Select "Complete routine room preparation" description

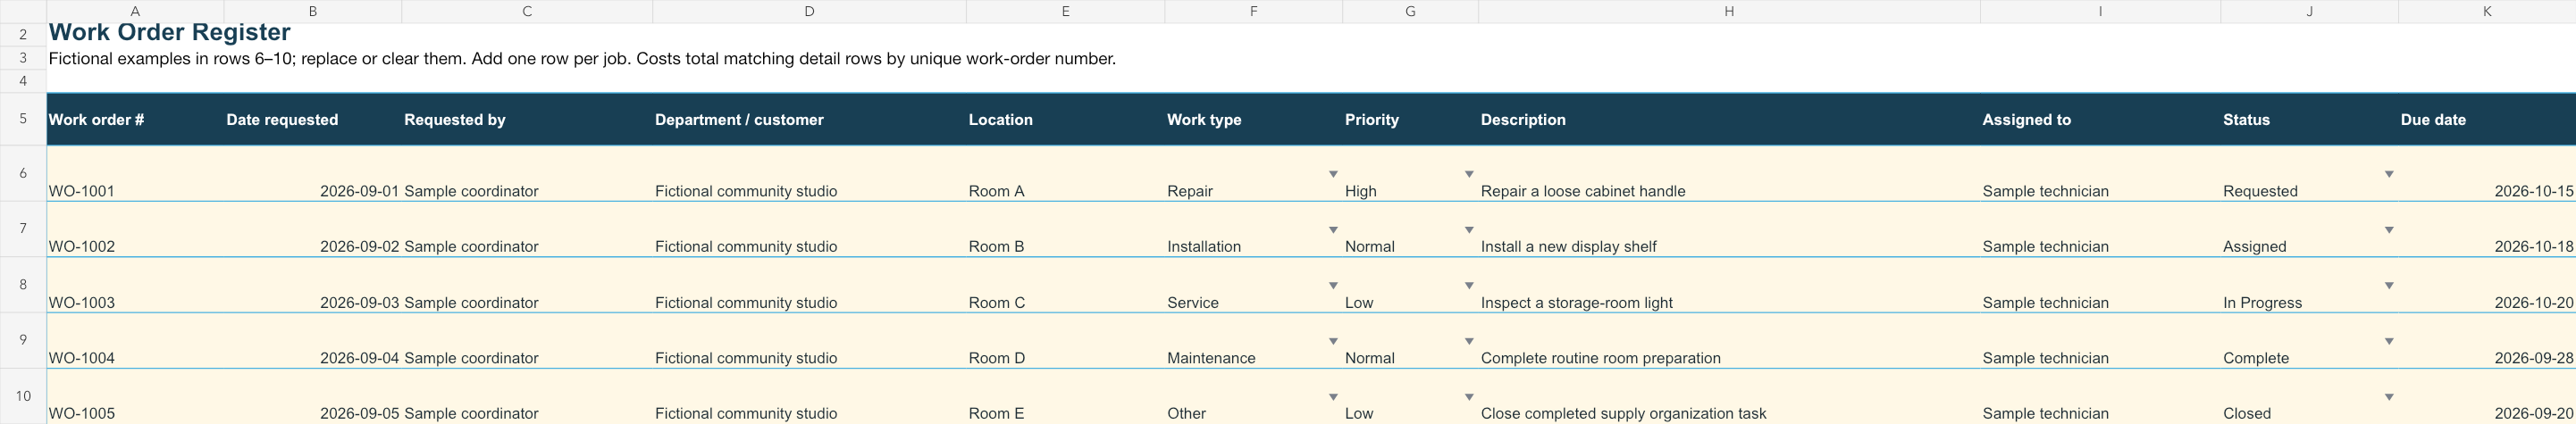[x=1729, y=341]
